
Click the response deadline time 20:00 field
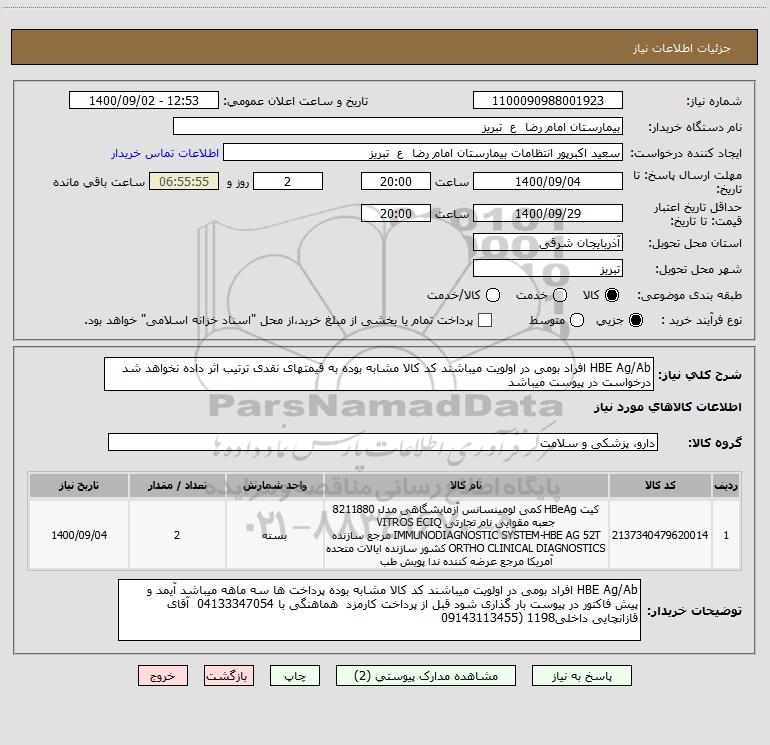396,181
